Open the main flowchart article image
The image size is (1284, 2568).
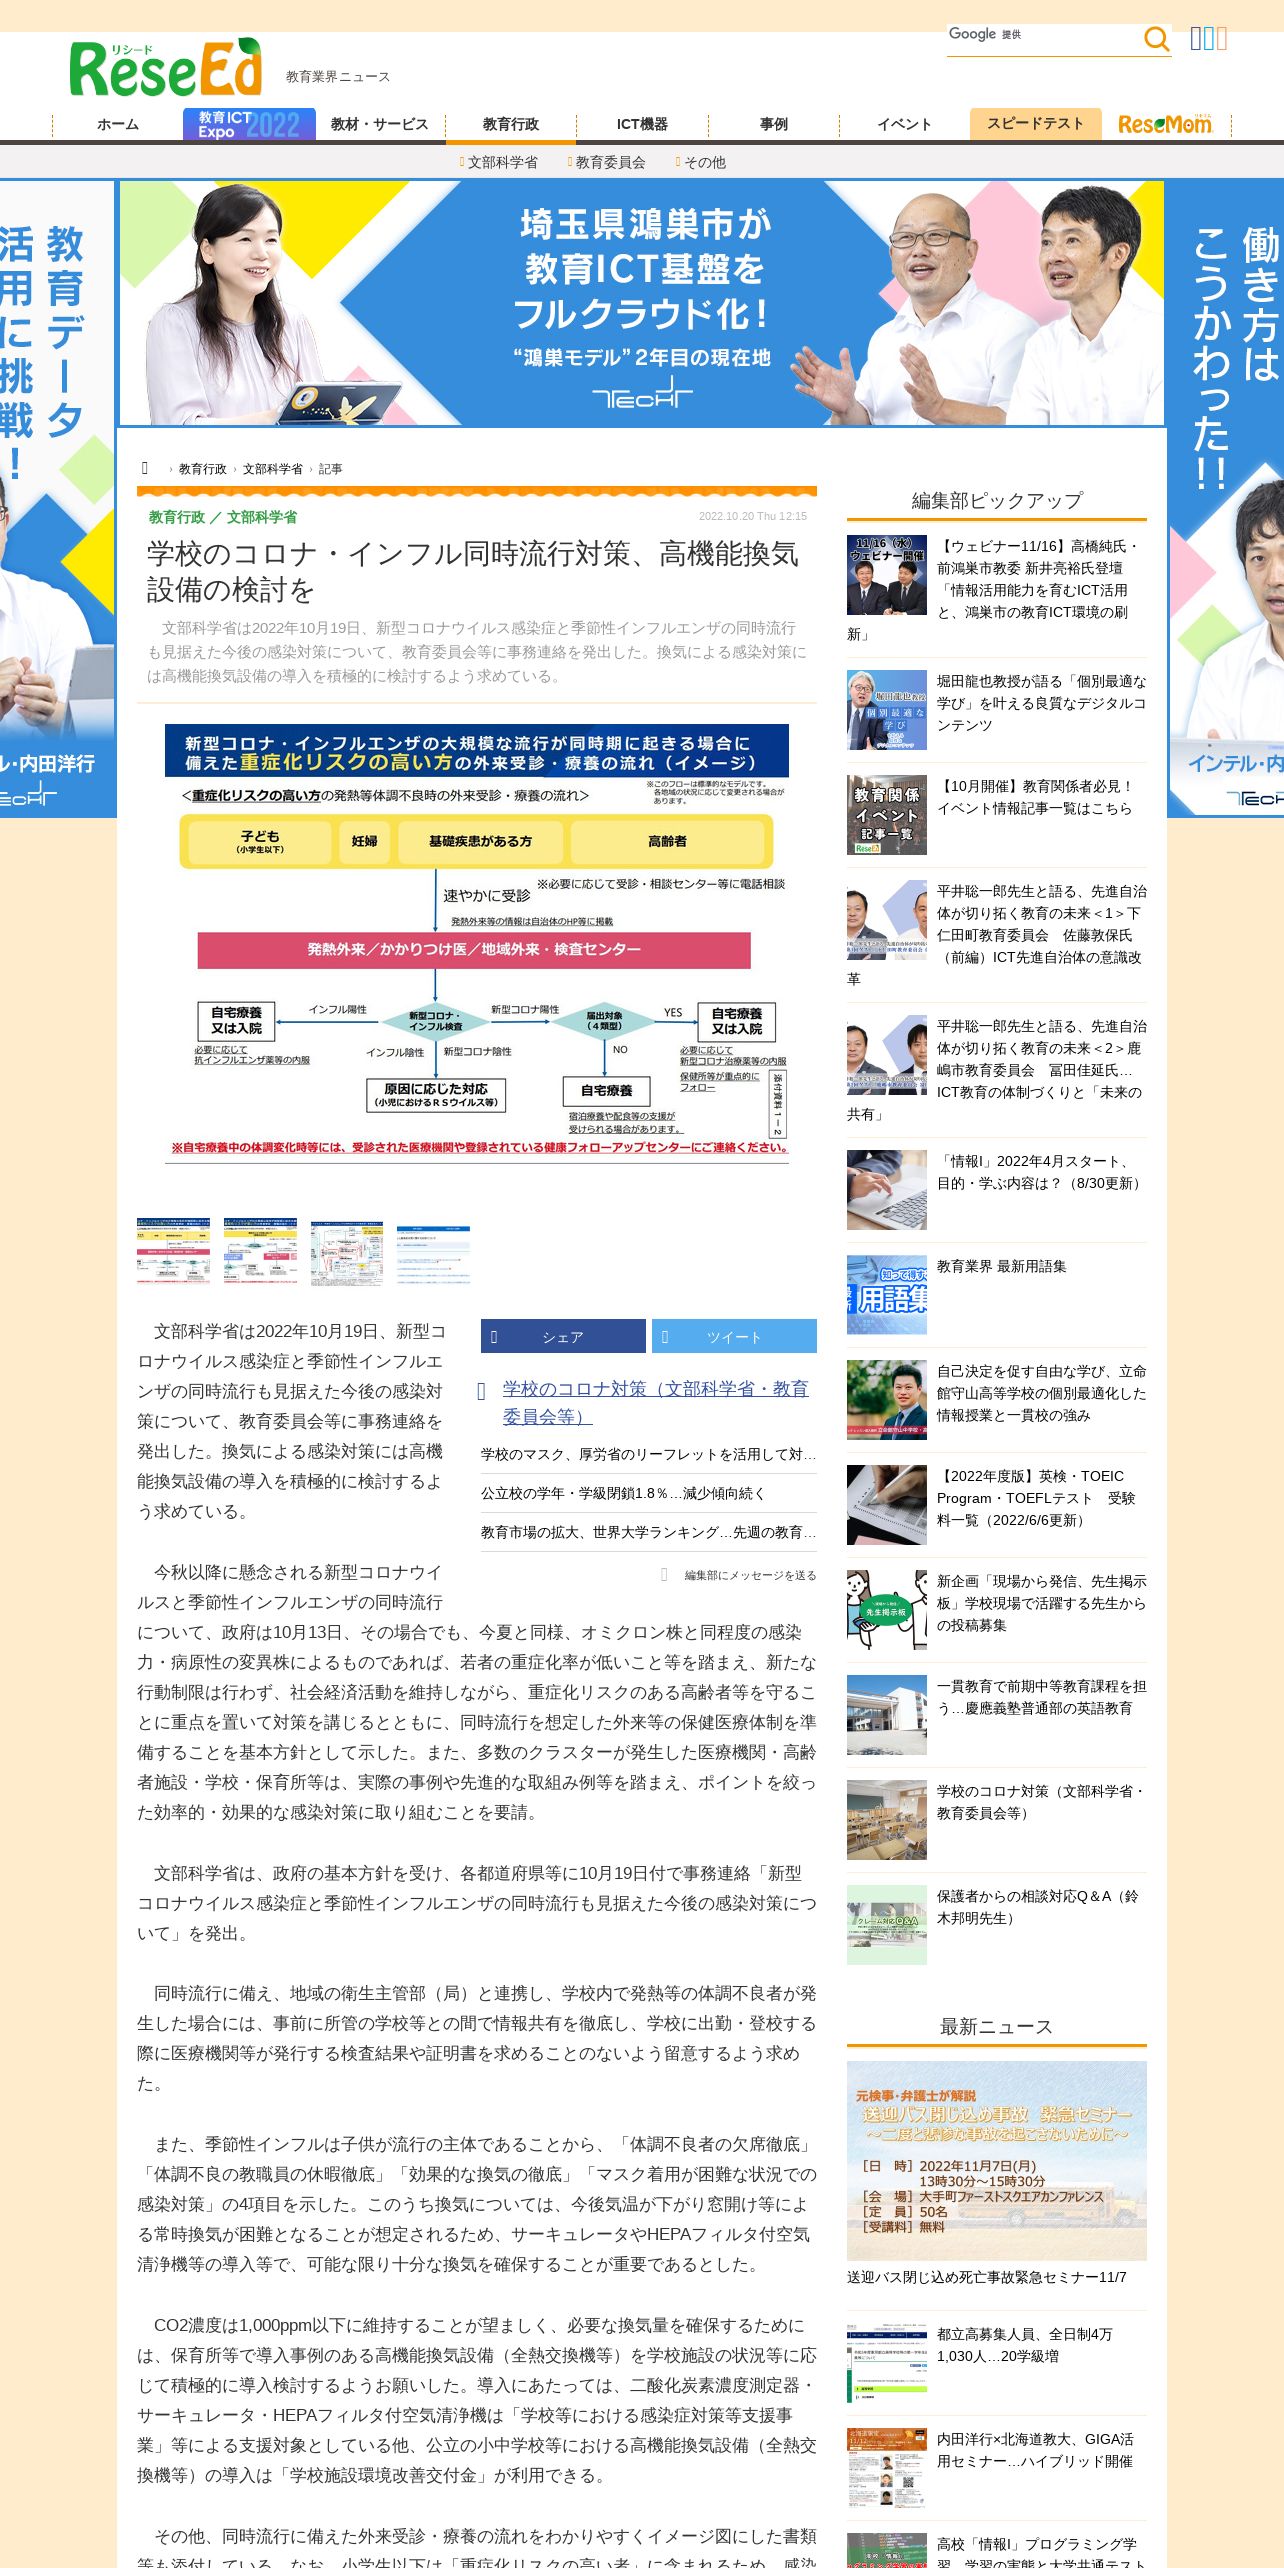pyautogui.click(x=477, y=943)
